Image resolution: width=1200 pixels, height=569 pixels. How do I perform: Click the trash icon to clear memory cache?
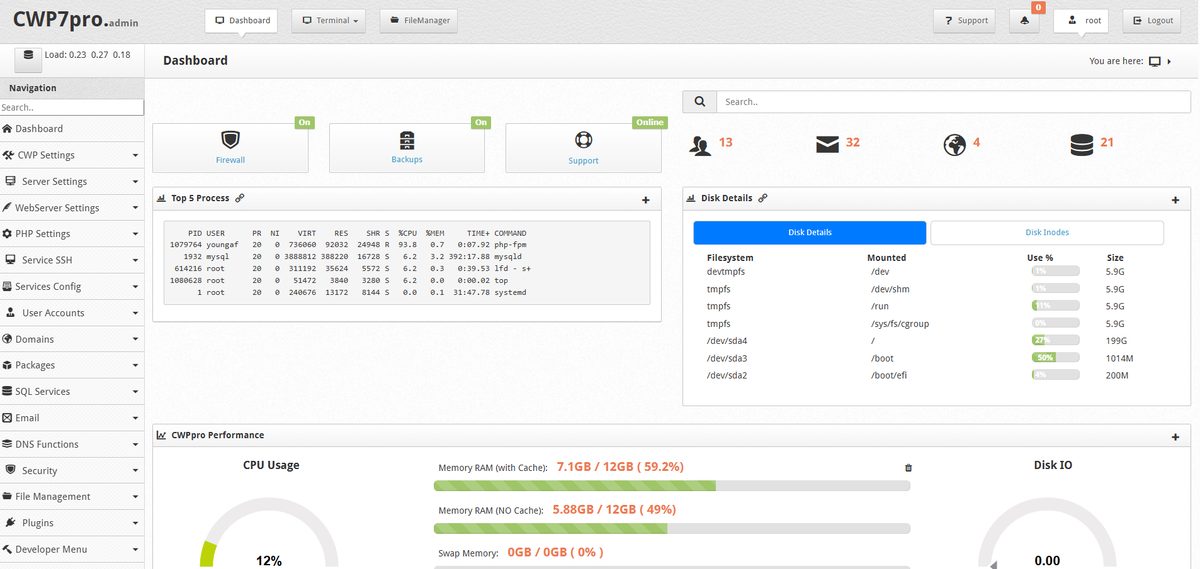pos(908,467)
